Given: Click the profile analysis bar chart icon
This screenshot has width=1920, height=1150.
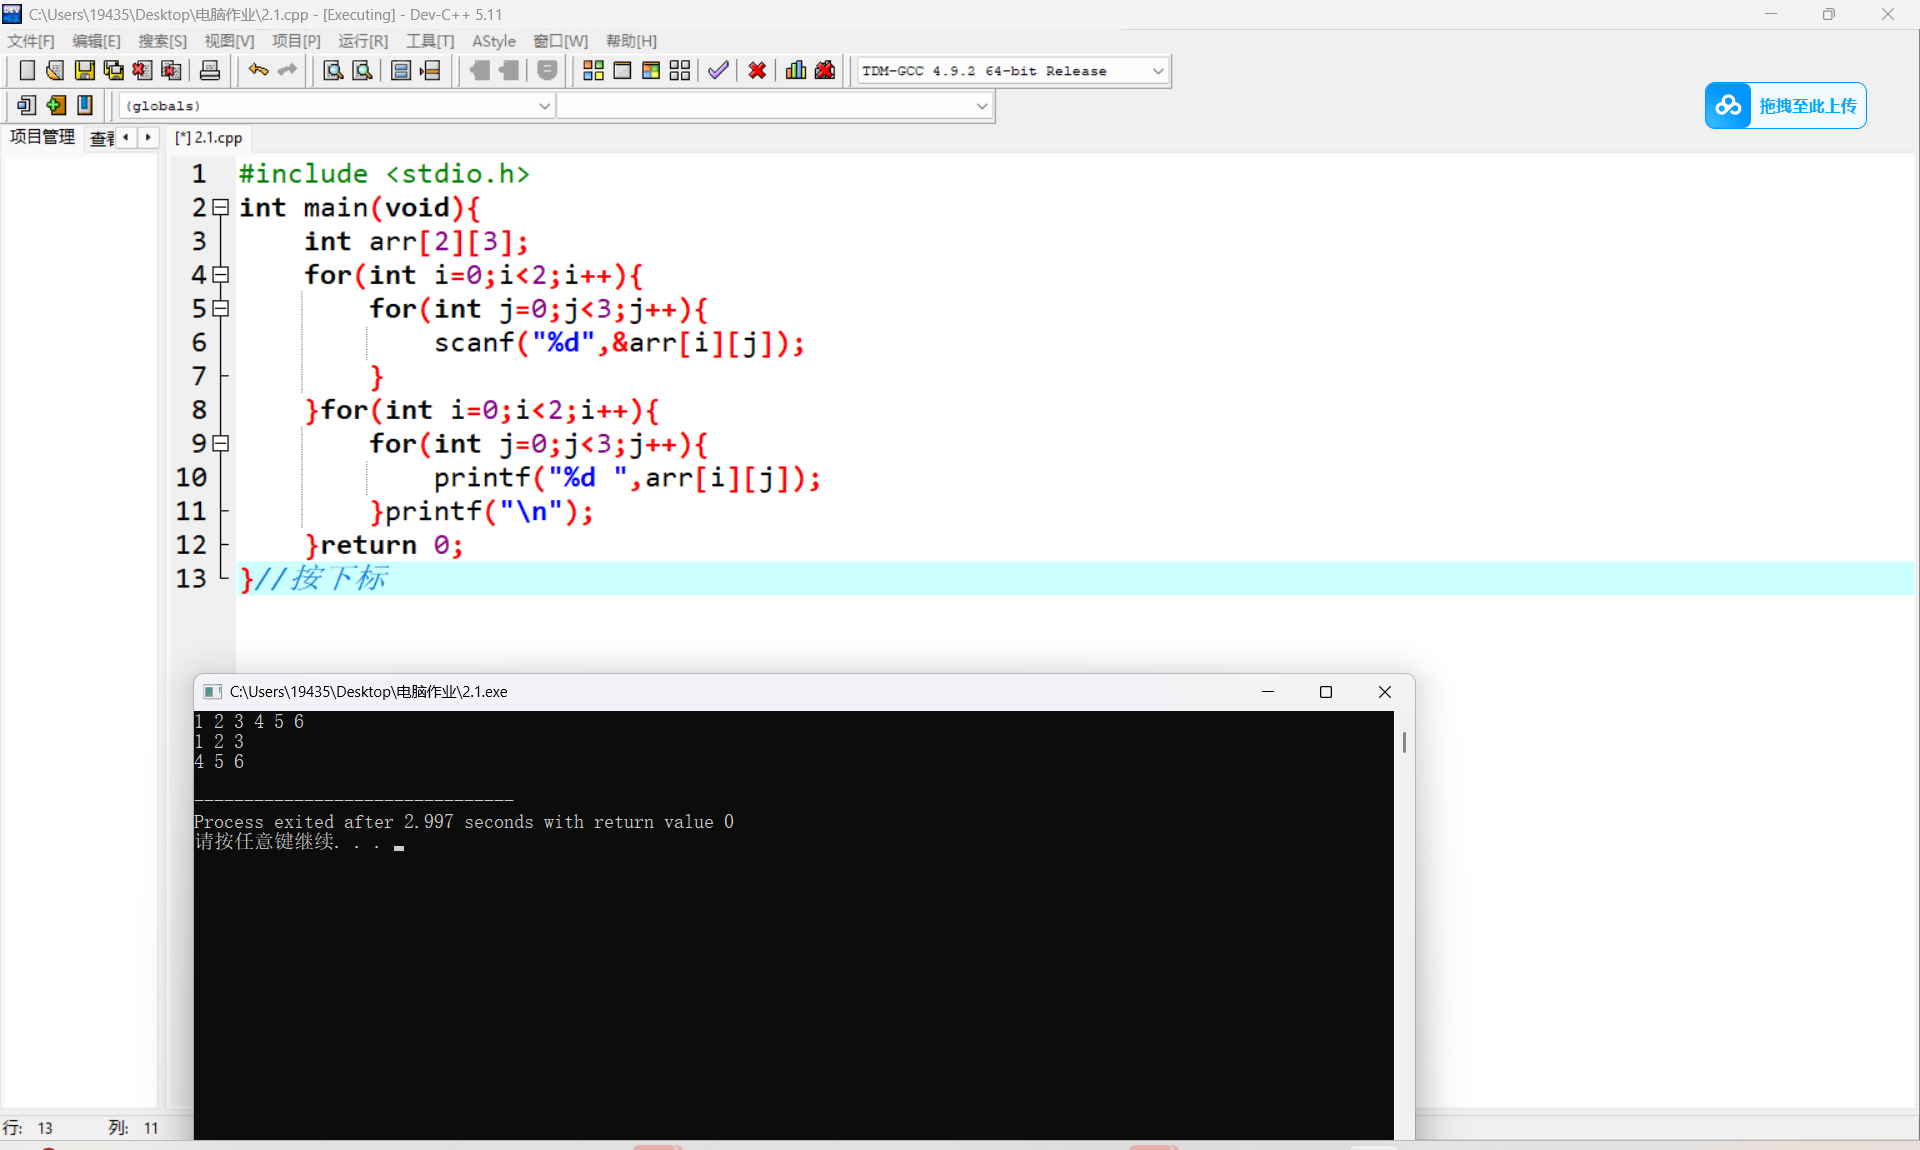Looking at the screenshot, I should pyautogui.click(x=796, y=70).
